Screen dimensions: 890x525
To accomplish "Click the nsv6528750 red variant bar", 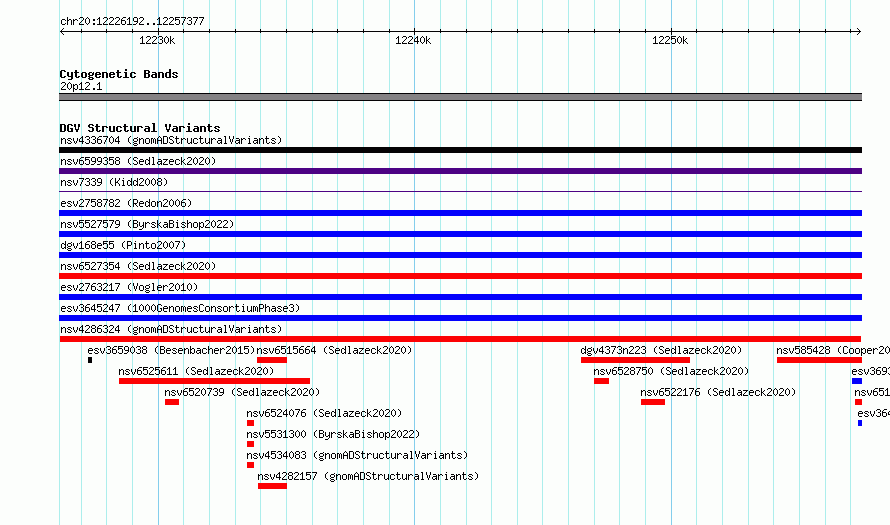I will point(602,381).
